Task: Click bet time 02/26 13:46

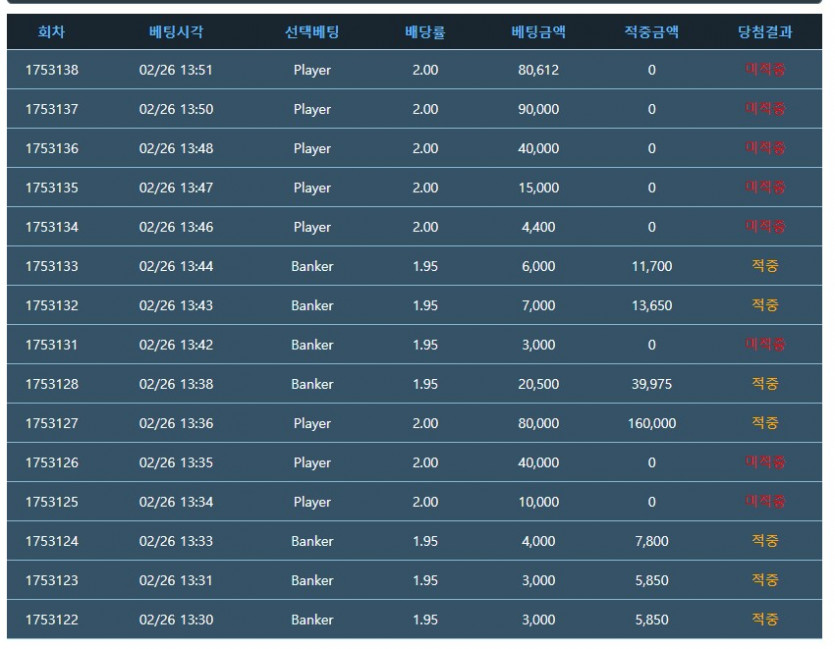Action: 176,227
